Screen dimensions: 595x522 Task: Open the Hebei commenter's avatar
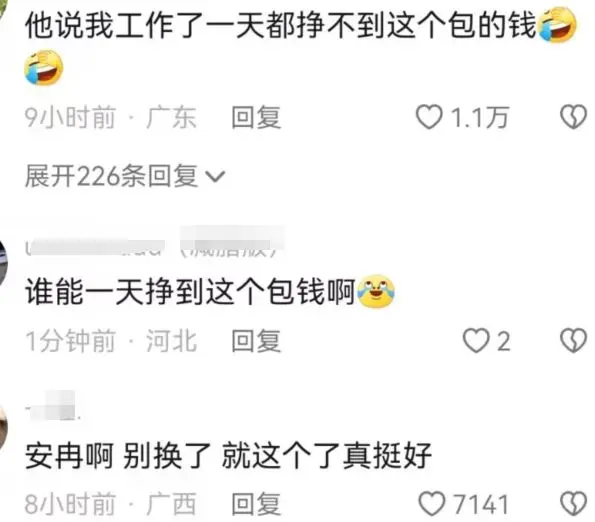tap(3, 264)
